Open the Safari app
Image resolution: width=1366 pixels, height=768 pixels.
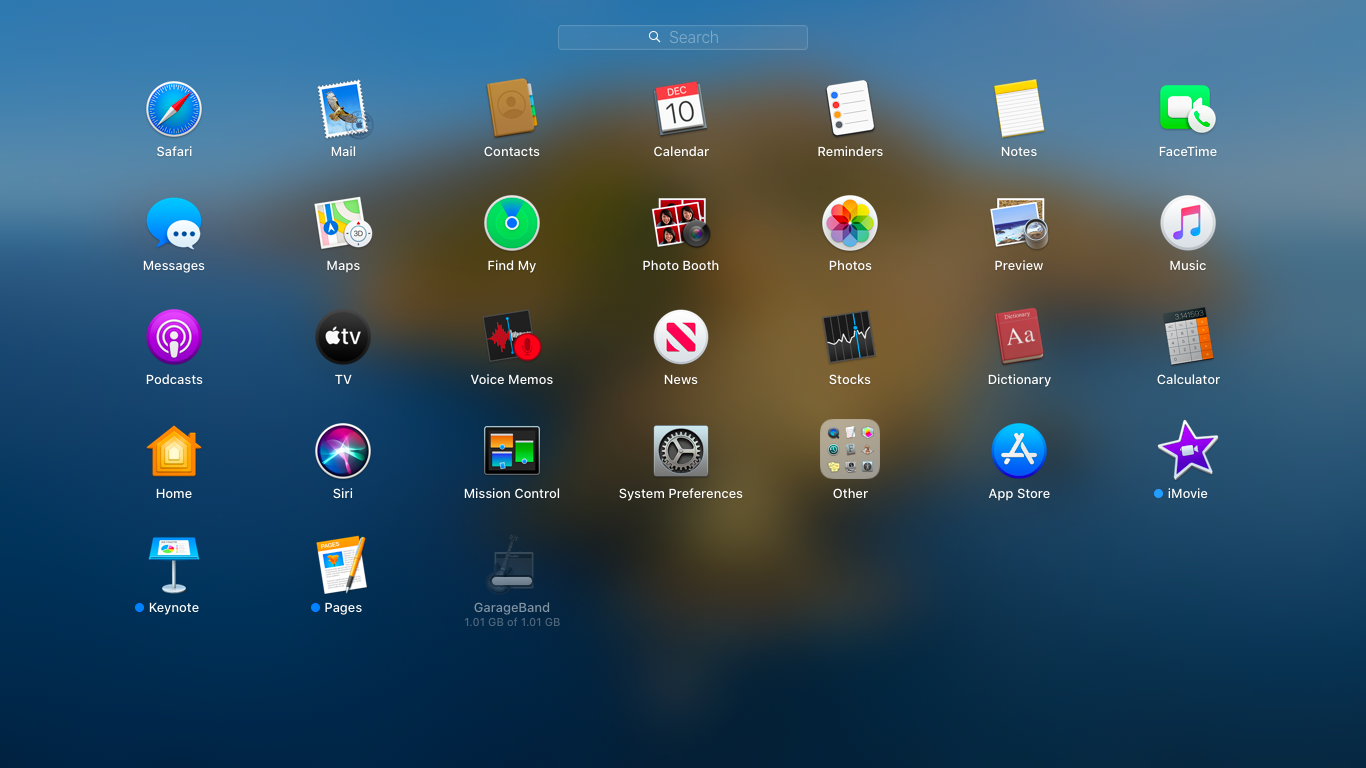pyautogui.click(x=174, y=109)
